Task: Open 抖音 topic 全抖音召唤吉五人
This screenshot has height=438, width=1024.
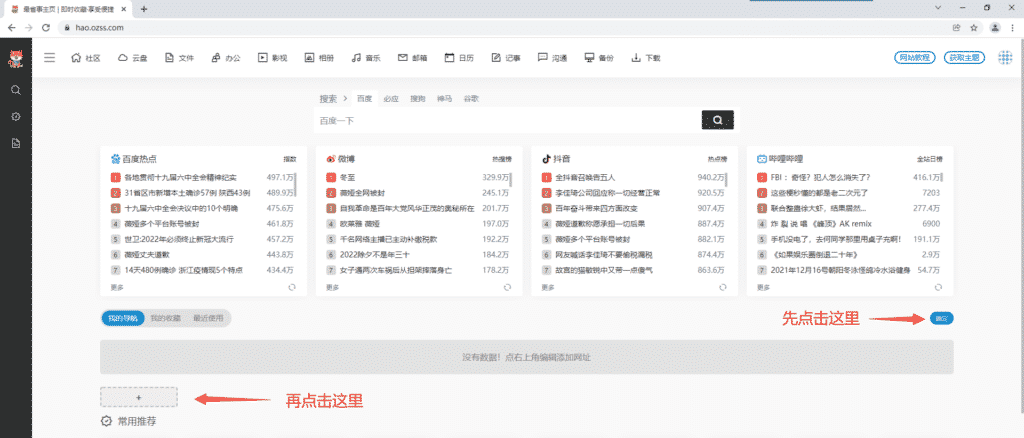Action: [585, 177]
